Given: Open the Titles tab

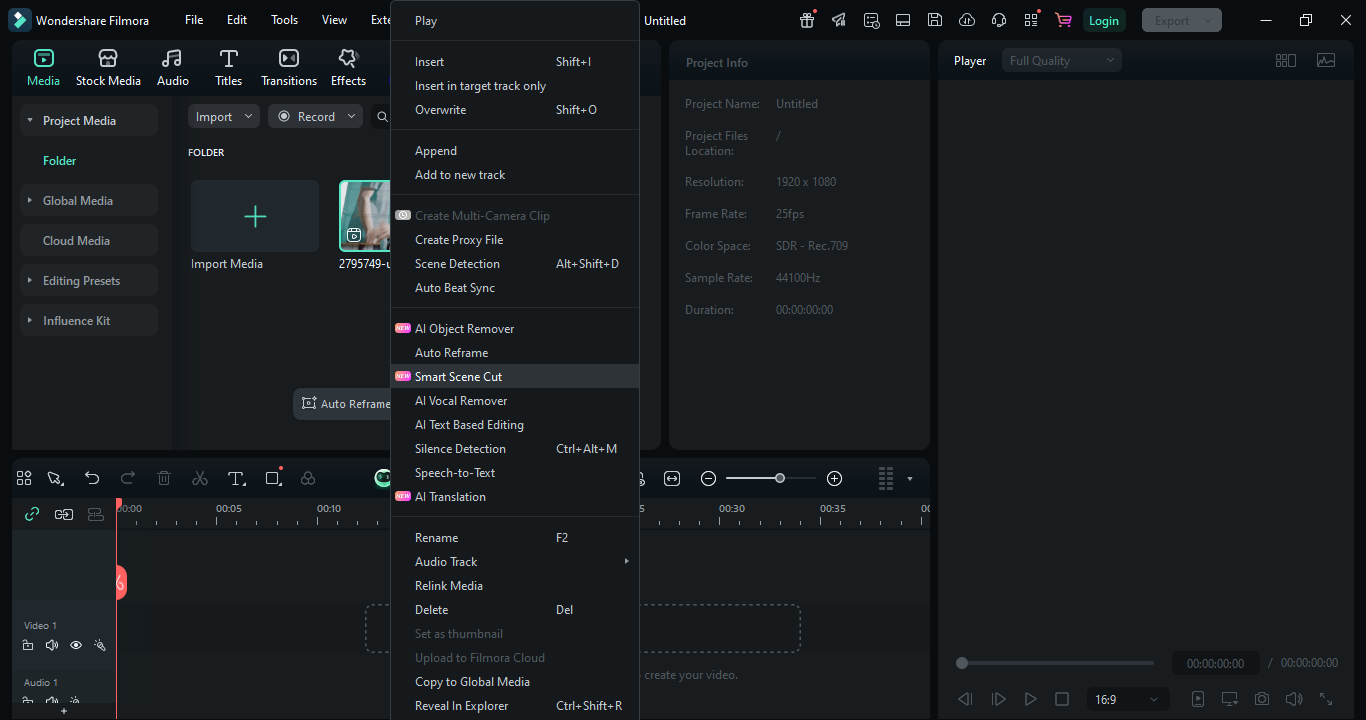Looking at the screenshot, I should pos(228,68).
